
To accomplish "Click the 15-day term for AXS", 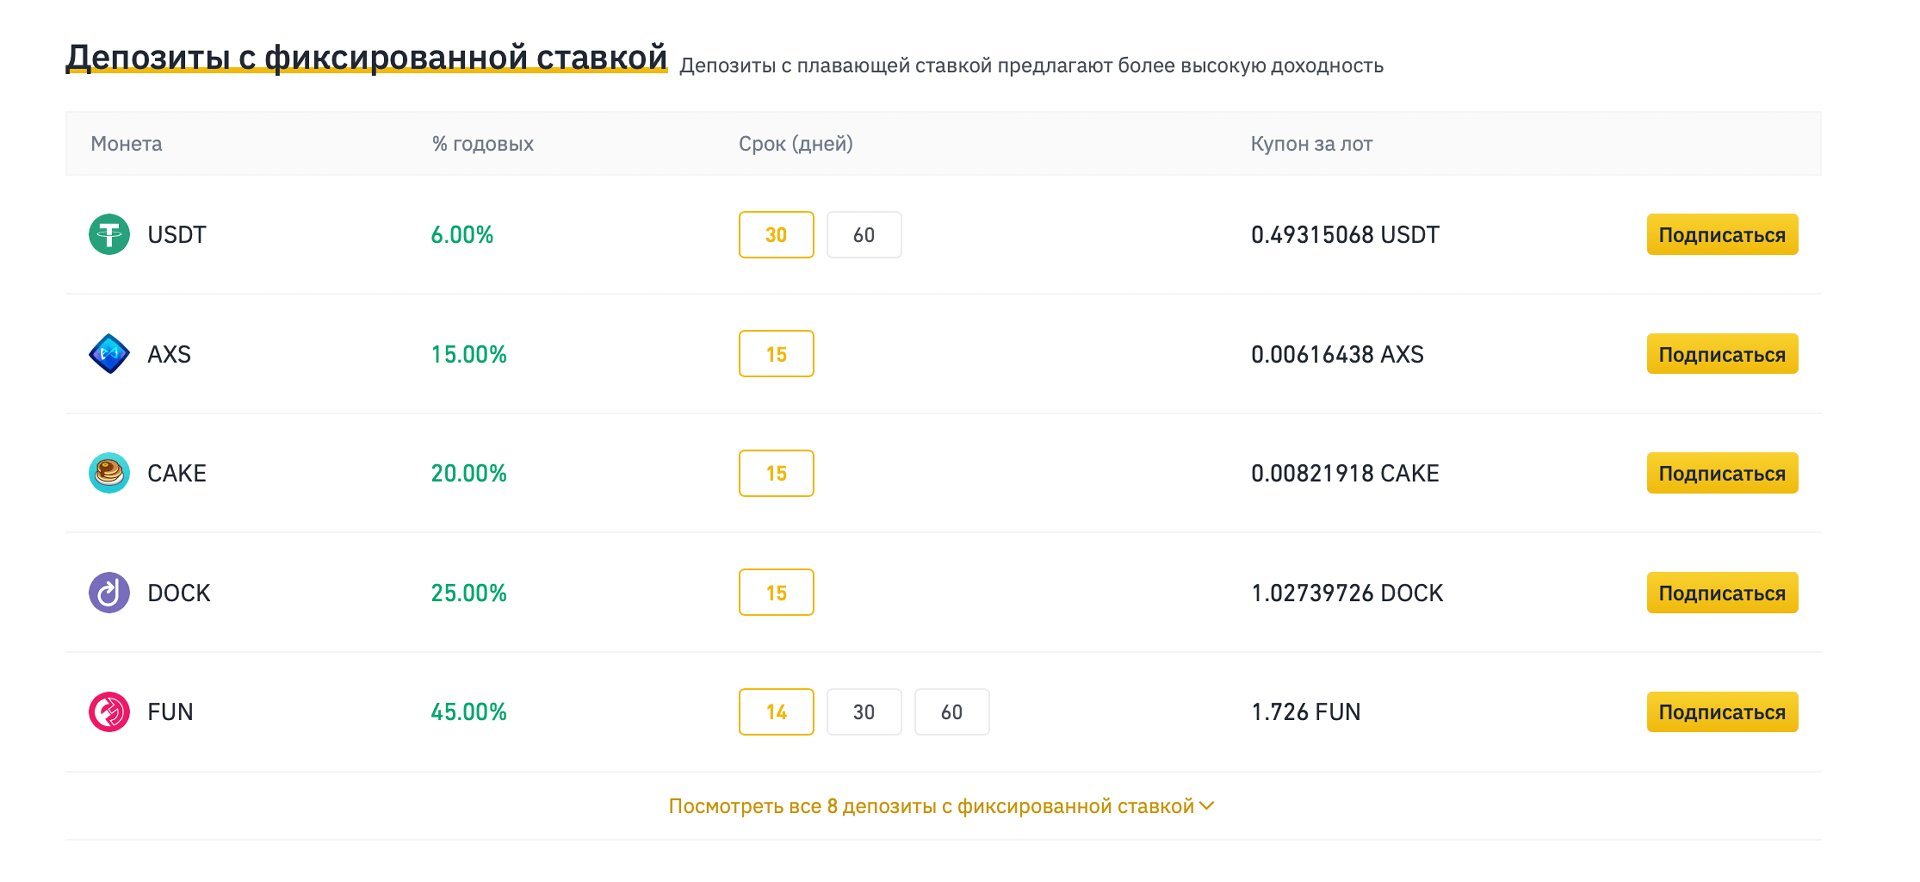I will 777,354.
